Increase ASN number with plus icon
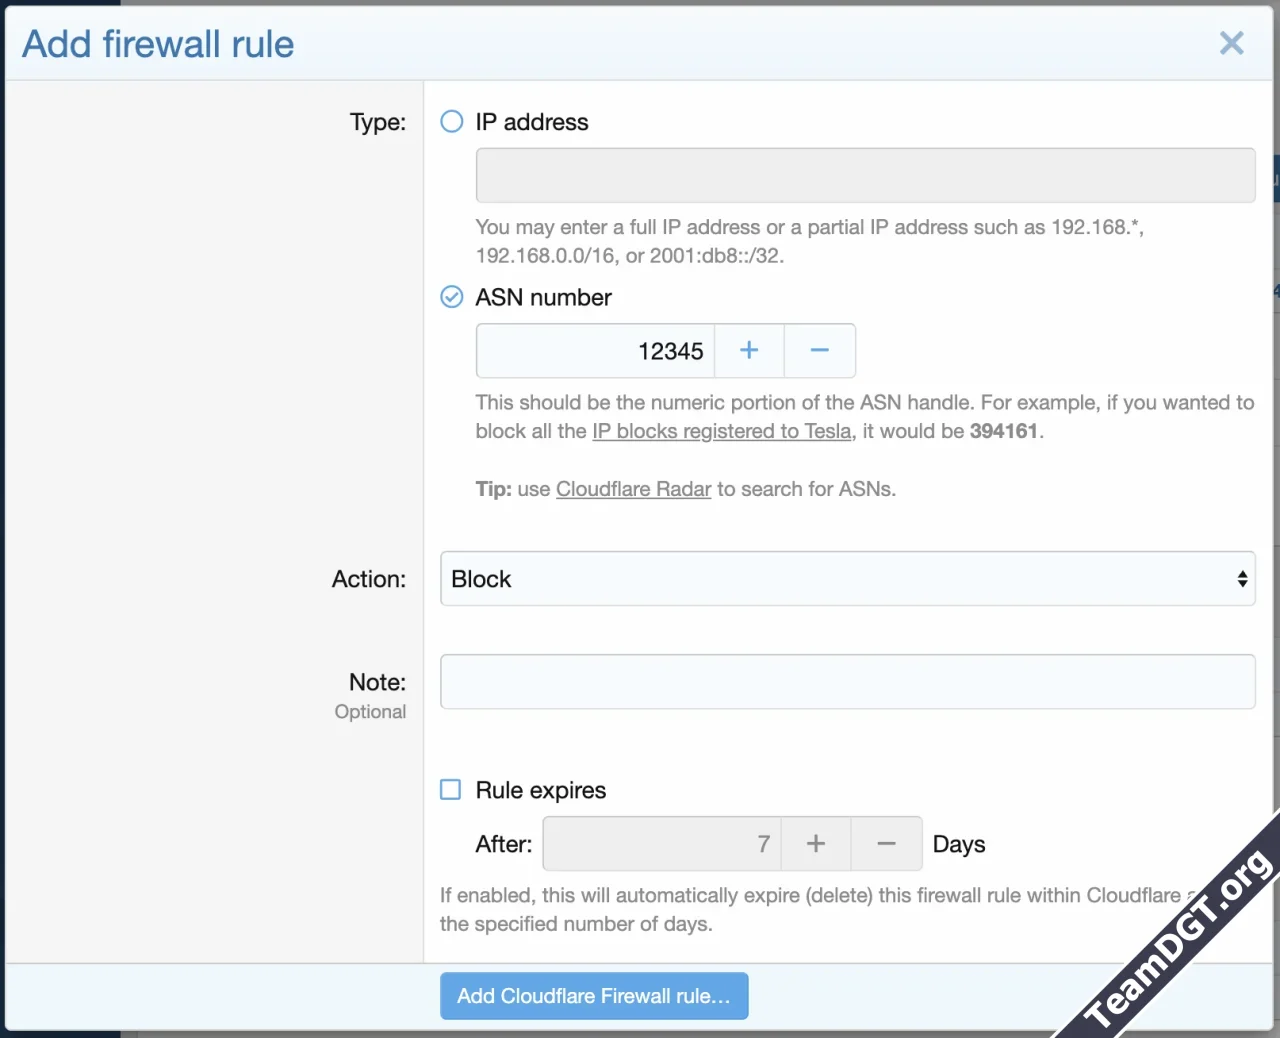This screenshot has height=1038, width=1280. click(749, 351)
